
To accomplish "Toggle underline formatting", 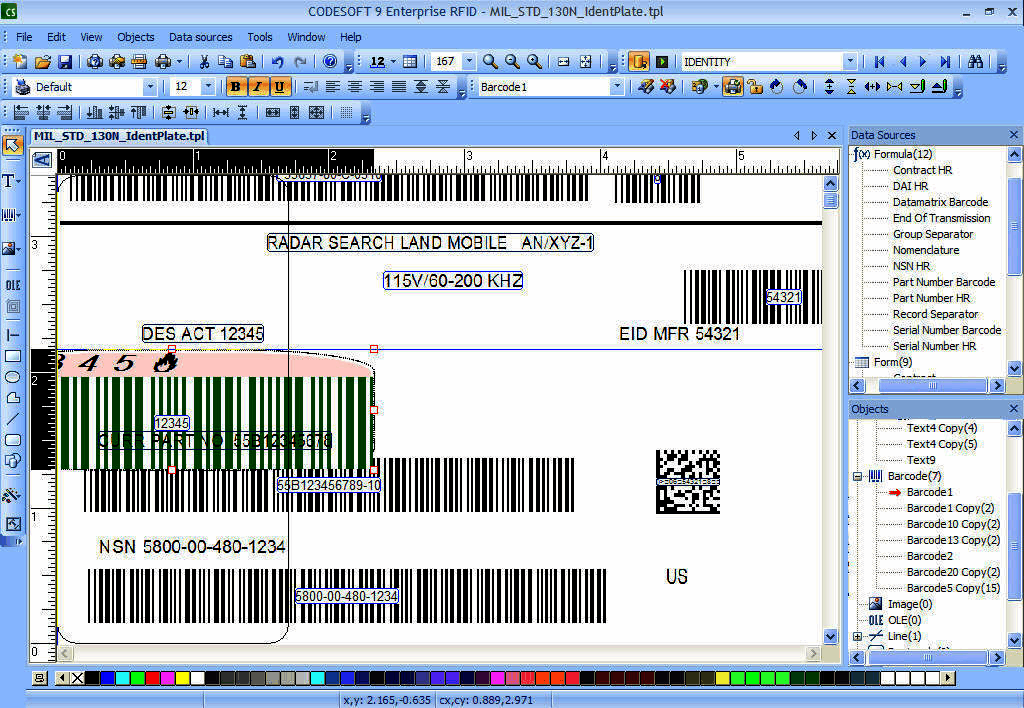I will click(279, 86).
